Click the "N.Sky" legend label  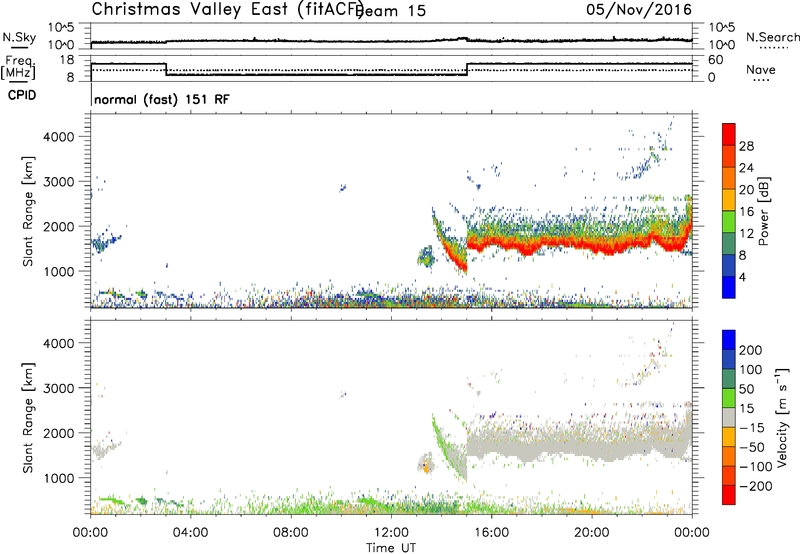point(19,37)
